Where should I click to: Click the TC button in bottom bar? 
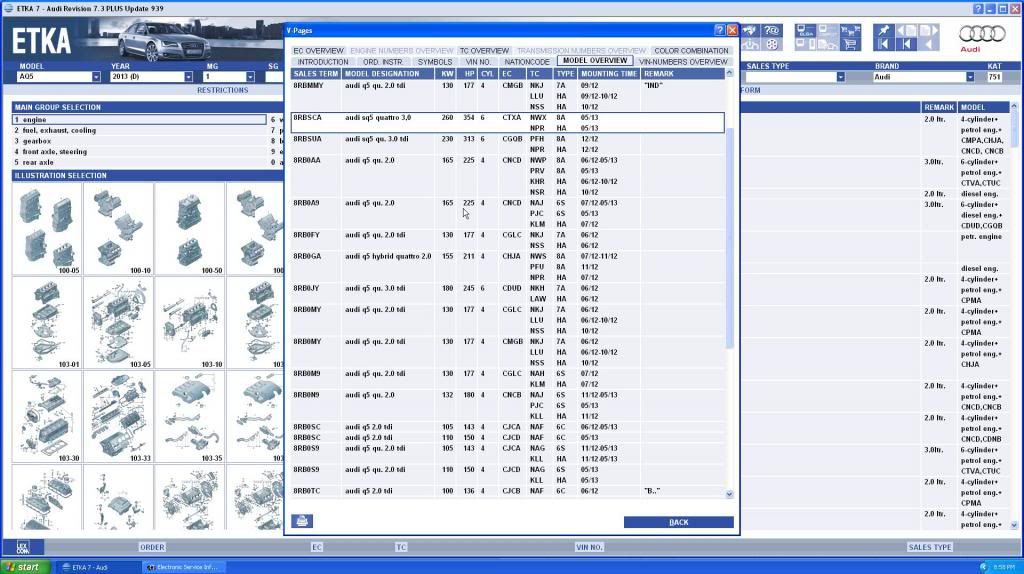[x=401, y=547]
